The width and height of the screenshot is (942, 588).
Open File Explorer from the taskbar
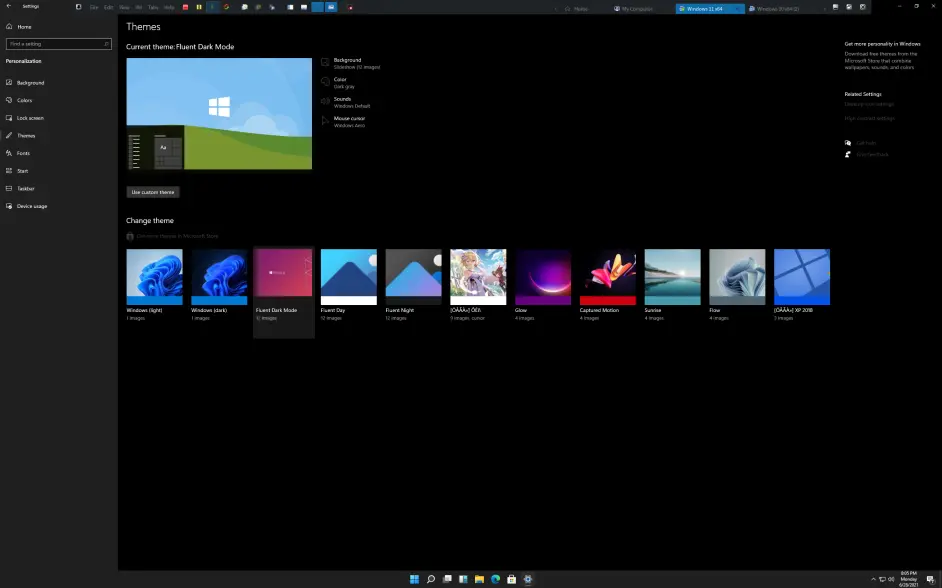pos(479,579)
